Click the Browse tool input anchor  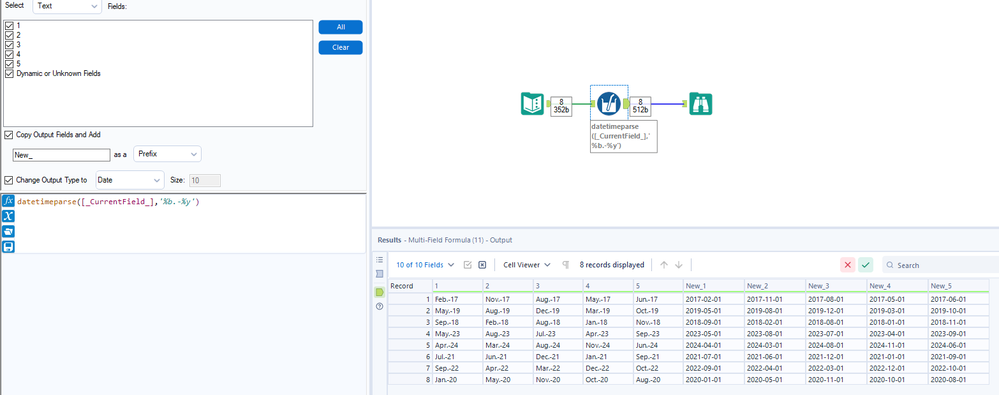[686, 103]
